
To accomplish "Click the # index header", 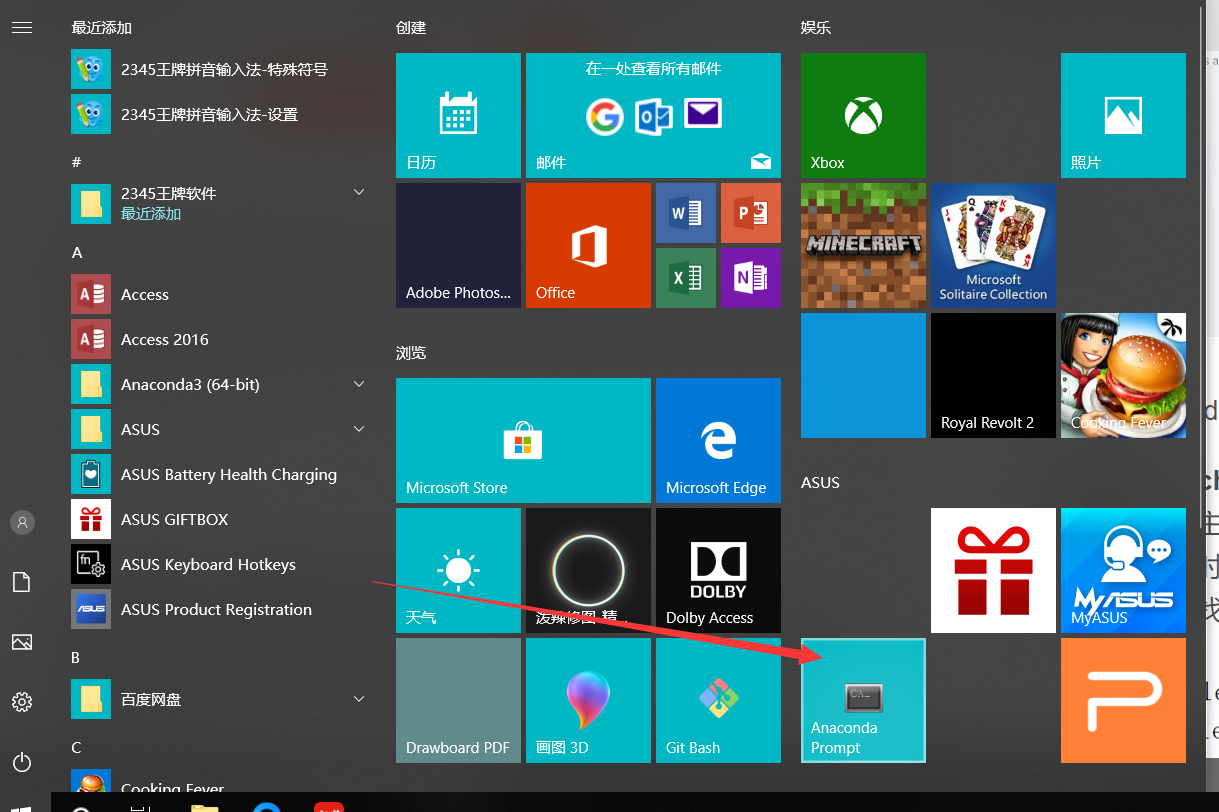I will 76,162.
